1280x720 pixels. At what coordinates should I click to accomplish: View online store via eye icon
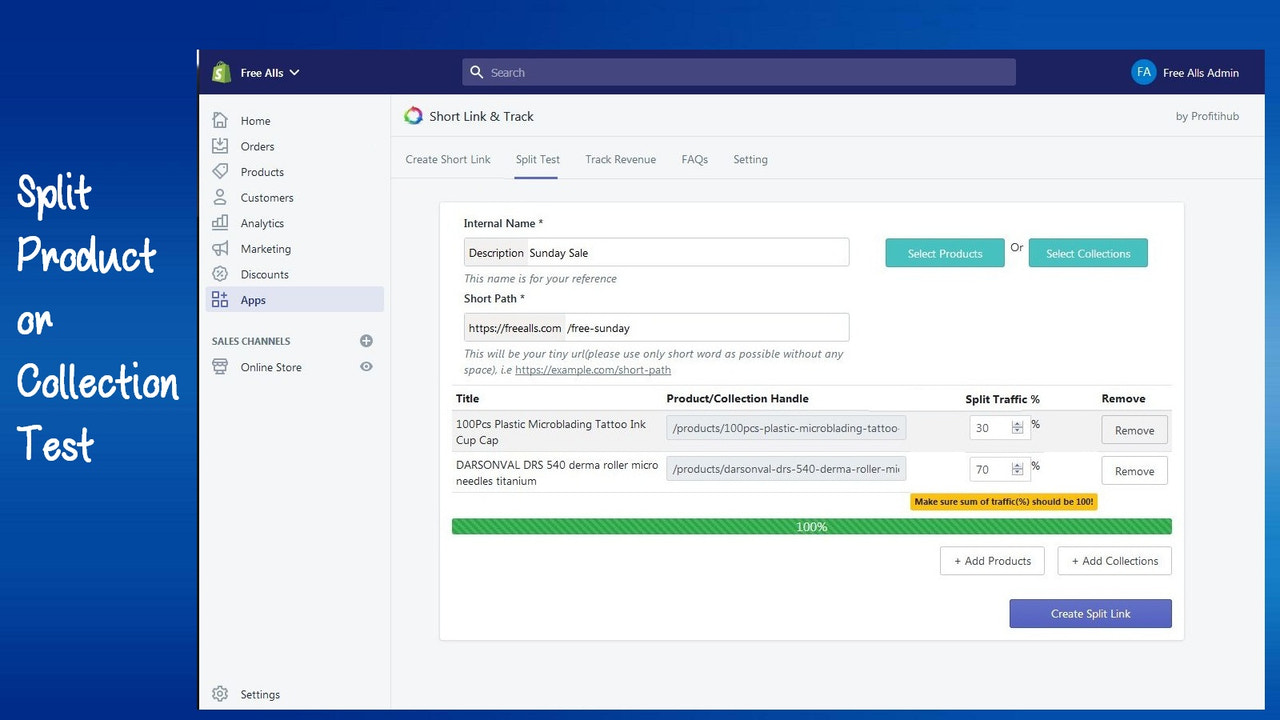[x=366, y=367]
